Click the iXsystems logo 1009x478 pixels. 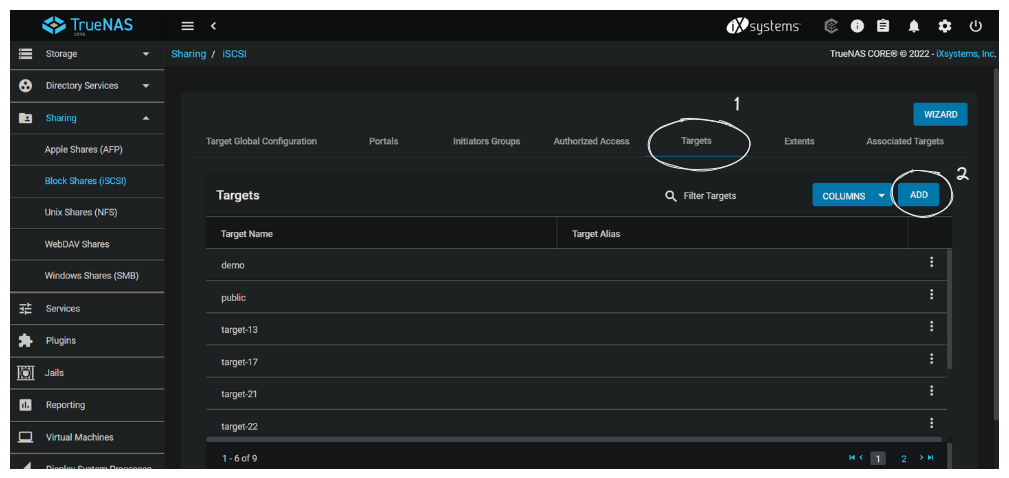(763, 26)
